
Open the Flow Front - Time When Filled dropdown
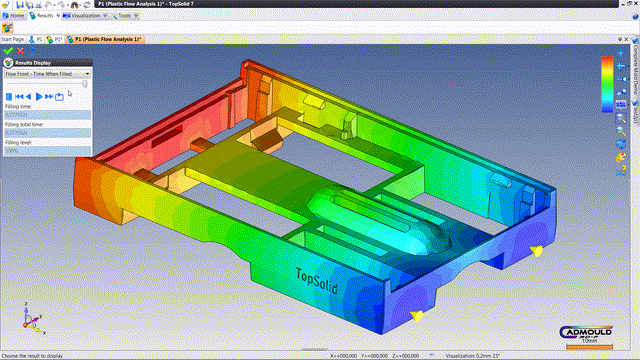(x=47, y=74)
